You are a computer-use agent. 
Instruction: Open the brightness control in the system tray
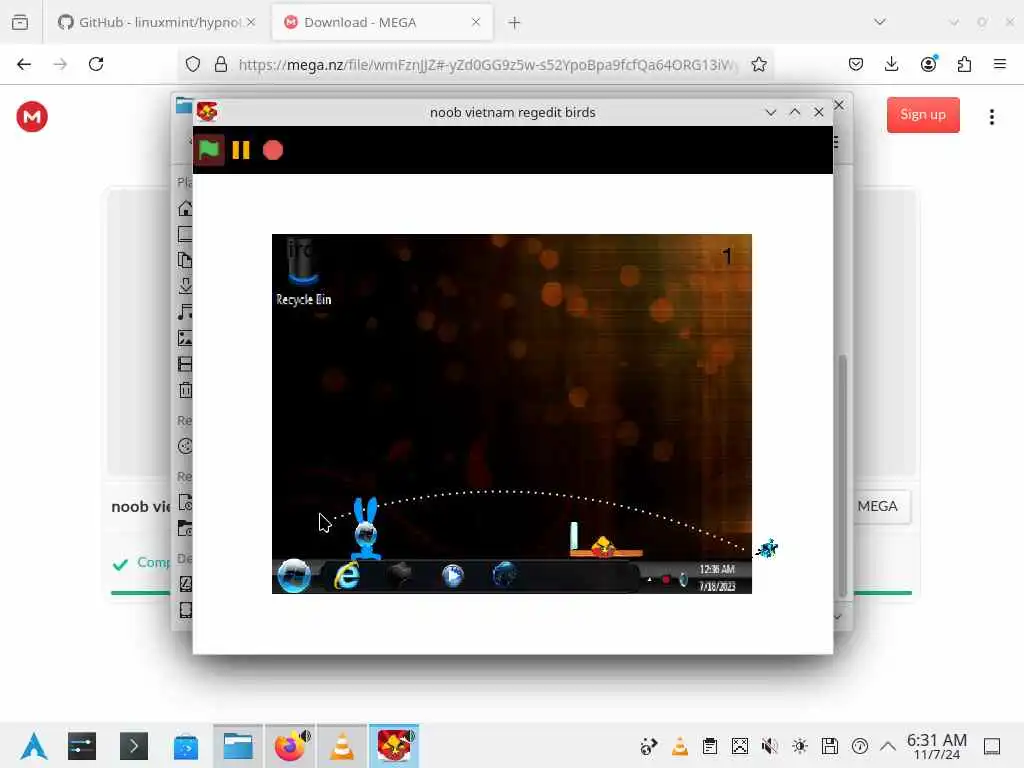pyautogui.click(x=799, y=746)
